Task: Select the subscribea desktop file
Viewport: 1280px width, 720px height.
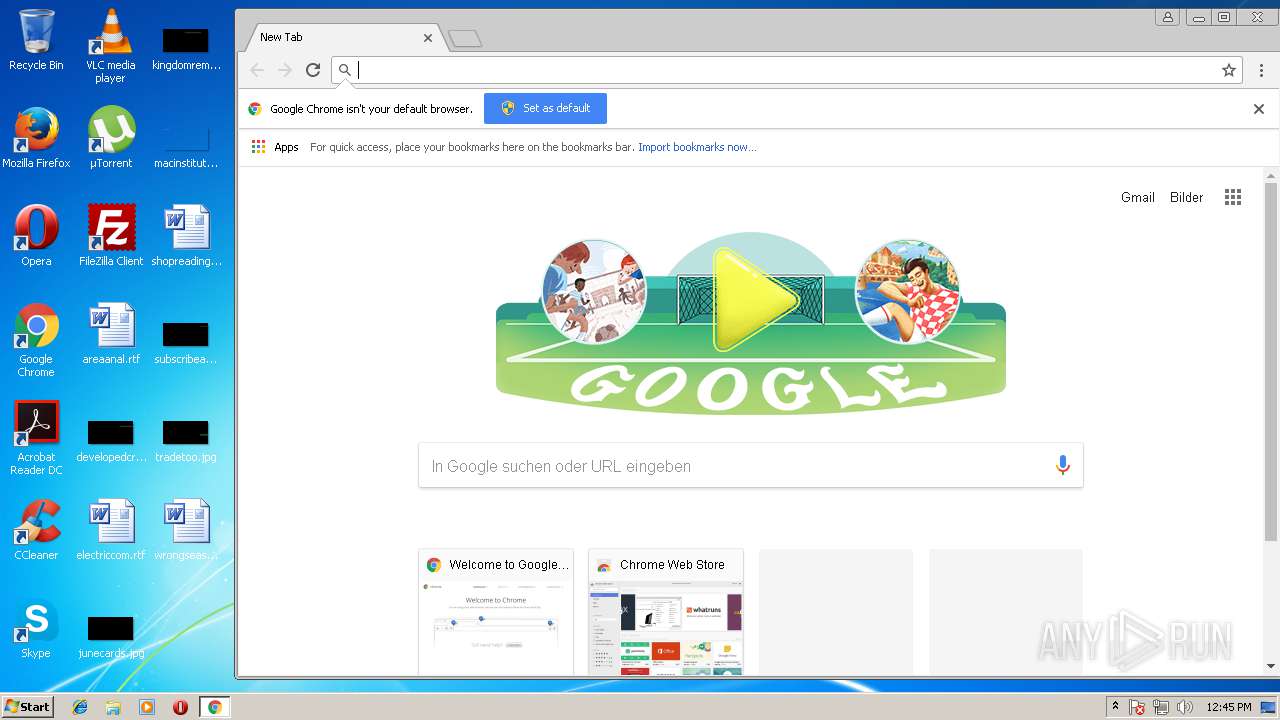Action: (186, 342)
